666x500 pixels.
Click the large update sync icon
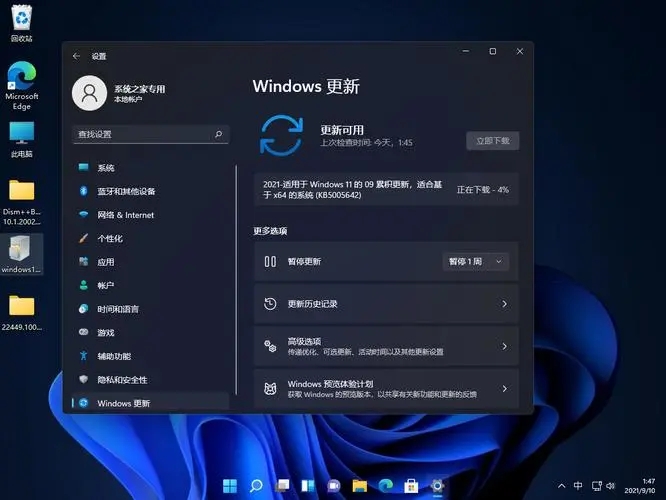(x=281, y=135)
